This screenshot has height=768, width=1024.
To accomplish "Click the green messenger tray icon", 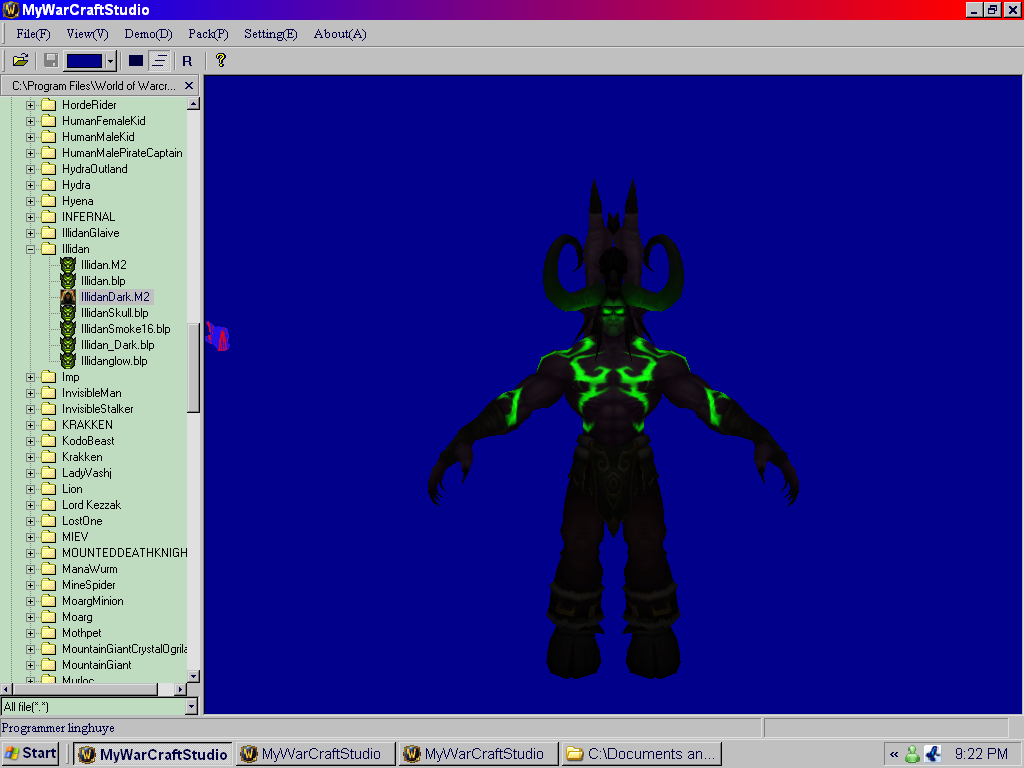I will pos(912,754).
